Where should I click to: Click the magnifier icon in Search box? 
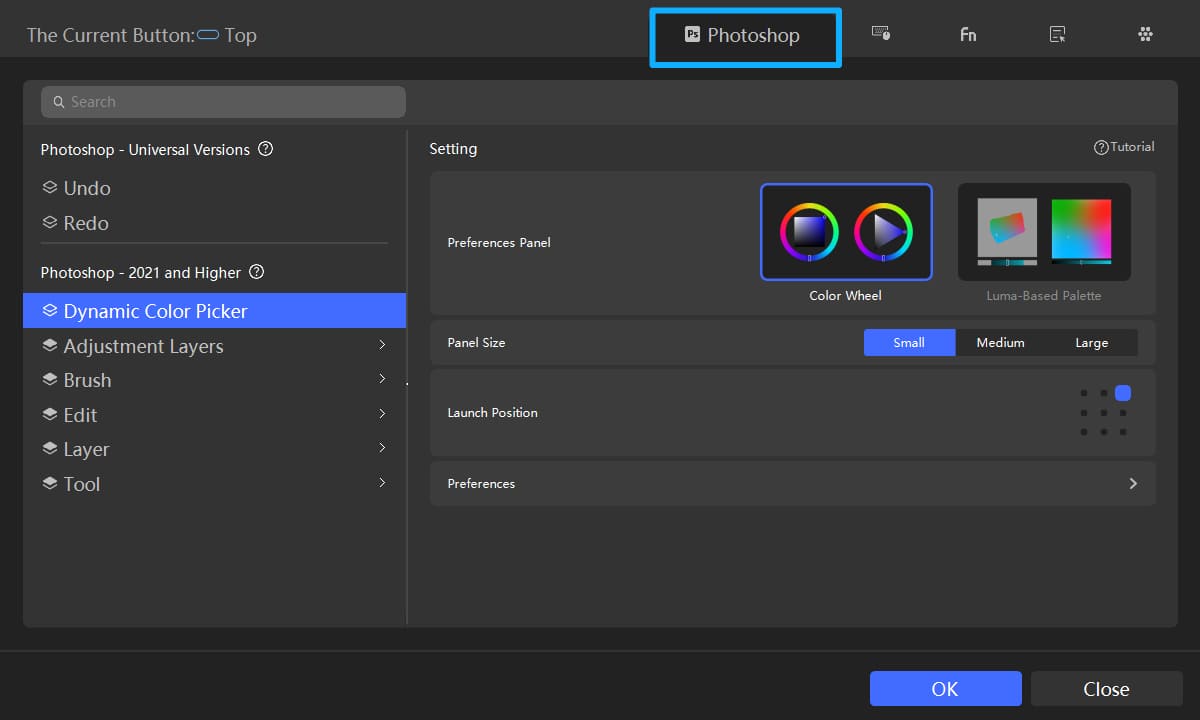[59, 102]
